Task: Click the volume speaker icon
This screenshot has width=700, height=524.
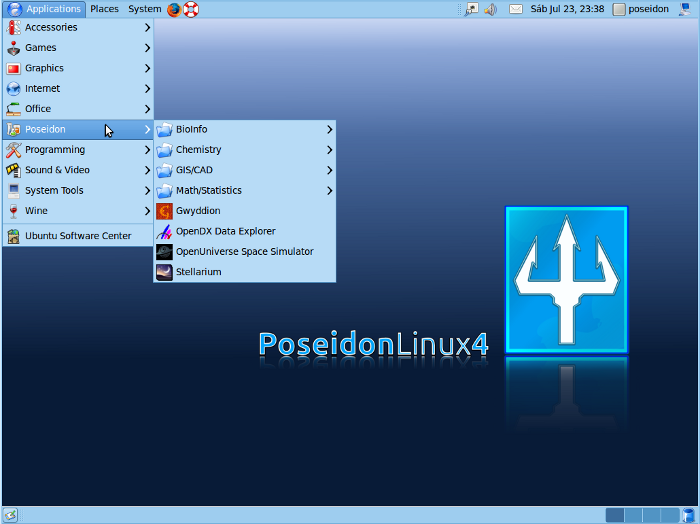Action: click(x=490, y=9)
